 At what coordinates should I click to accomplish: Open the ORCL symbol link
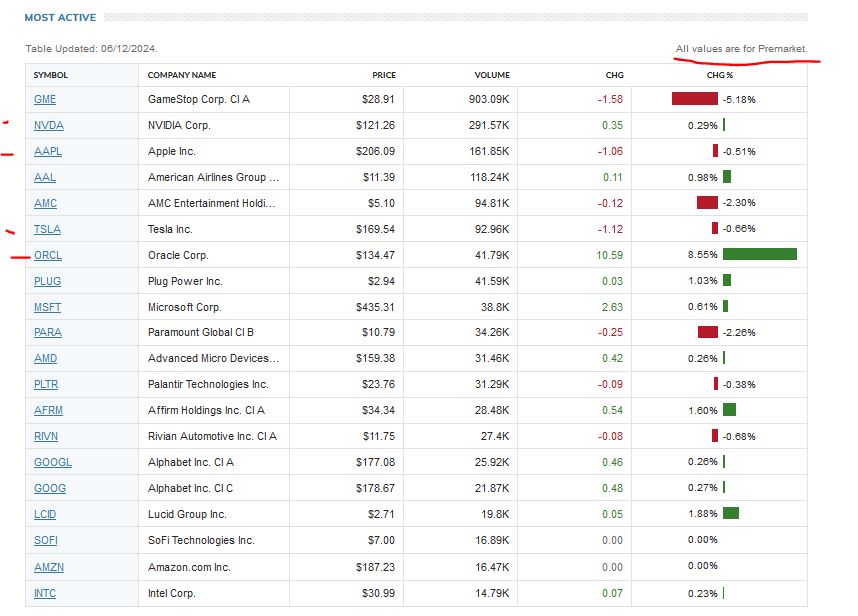pos(48,255)
